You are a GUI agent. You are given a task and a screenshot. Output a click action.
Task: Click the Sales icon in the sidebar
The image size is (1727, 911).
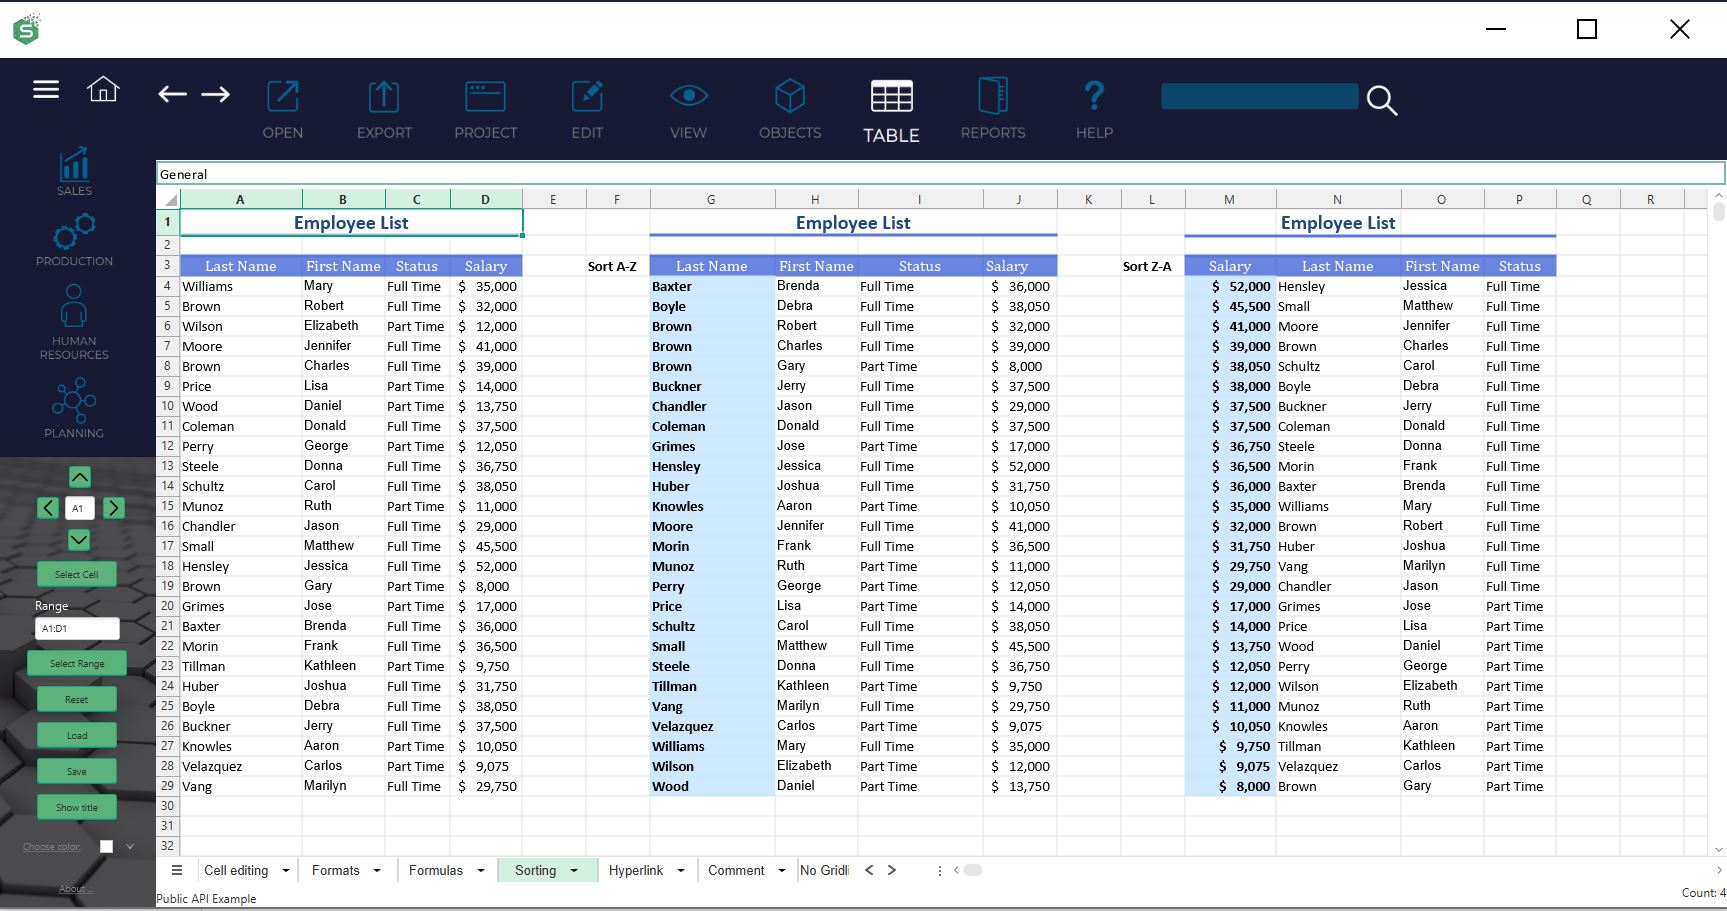pos(73,167)
